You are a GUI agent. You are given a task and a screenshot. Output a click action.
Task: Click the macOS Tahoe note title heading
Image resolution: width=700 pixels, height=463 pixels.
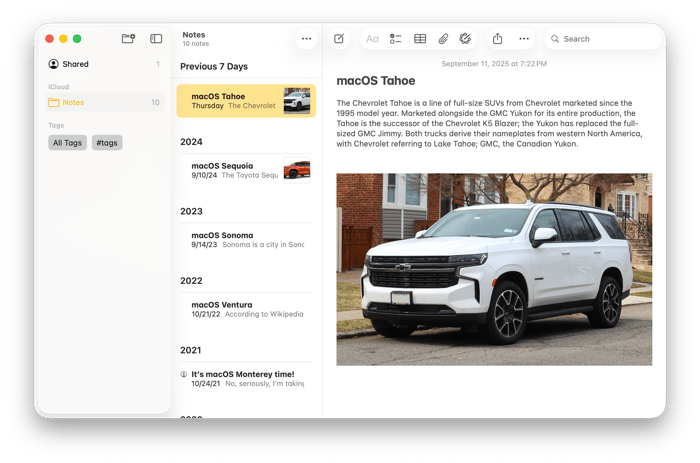coord(376,81)
